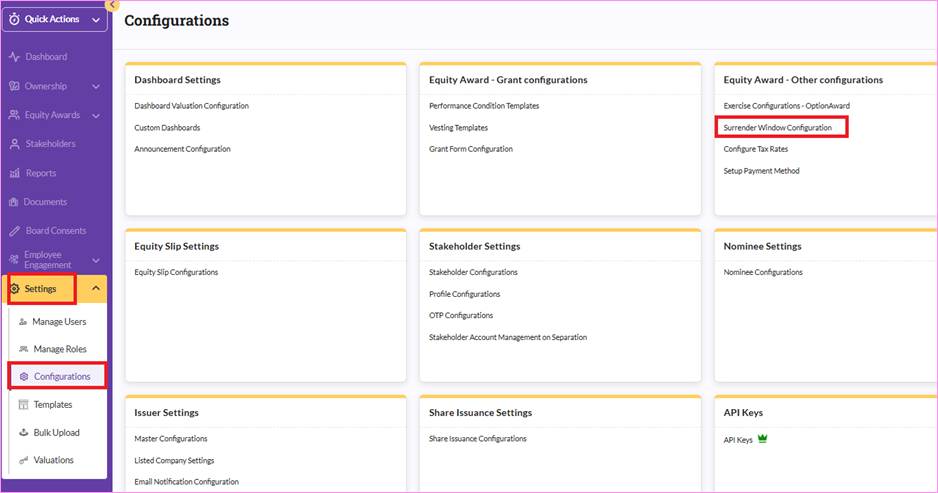Collapse the Settings section chevron

tap(96, 288)
